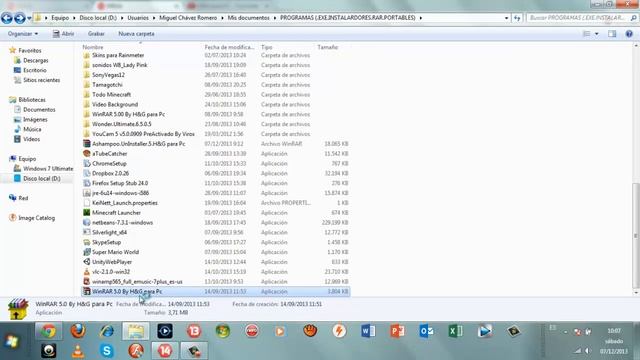Go back with the Explorer back arrow
Image resolution: width=640 pixels, height=360 pixels.
pos(7,18)
